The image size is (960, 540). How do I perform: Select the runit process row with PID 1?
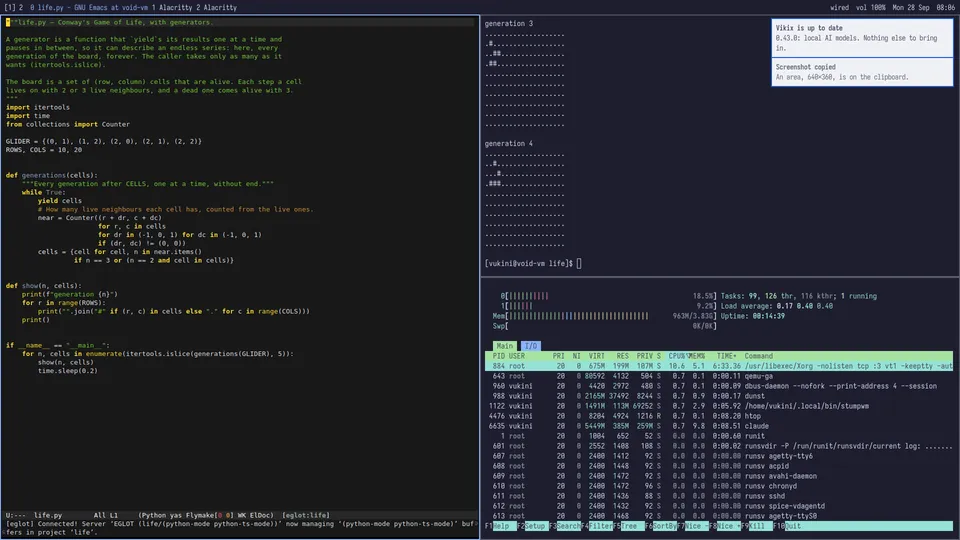pos(719,436)
